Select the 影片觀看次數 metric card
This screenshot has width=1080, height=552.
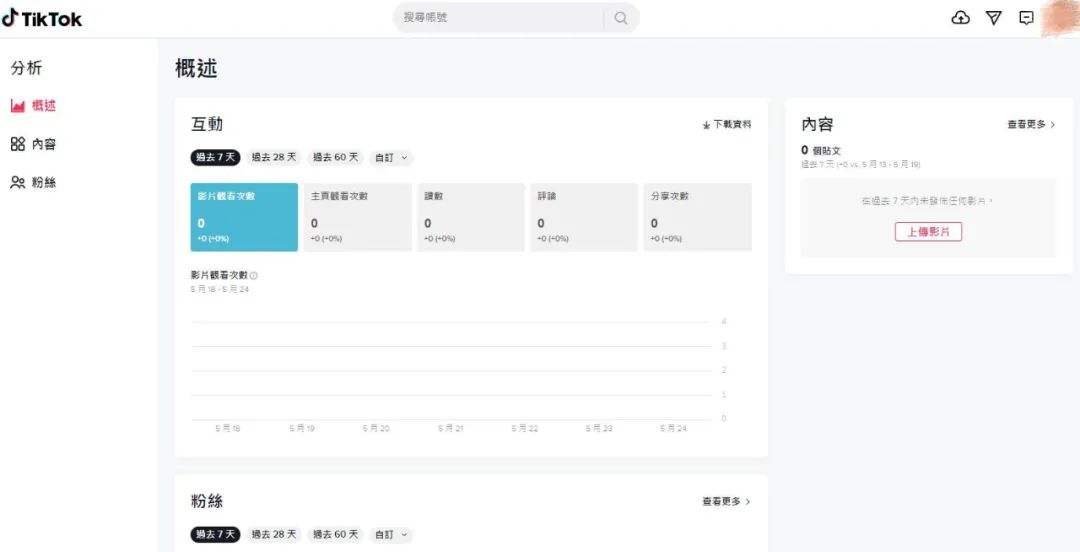(245, 217)
